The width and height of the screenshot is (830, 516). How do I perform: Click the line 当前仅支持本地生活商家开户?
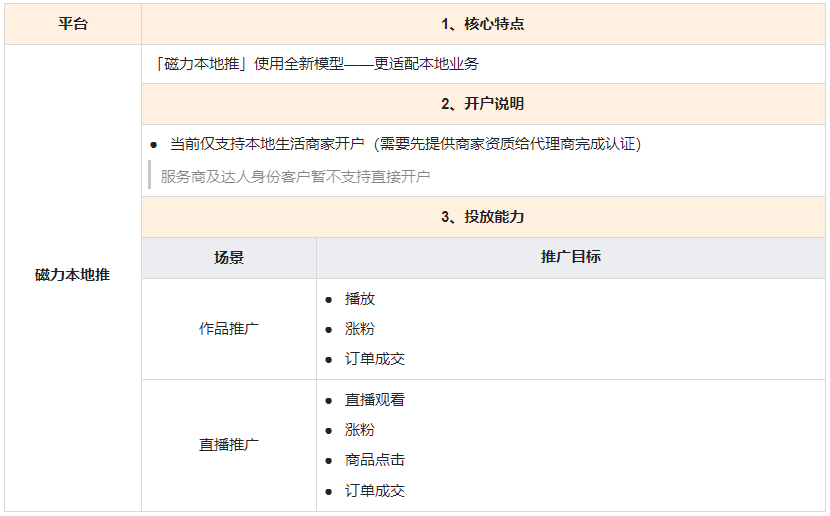(405, 144)
